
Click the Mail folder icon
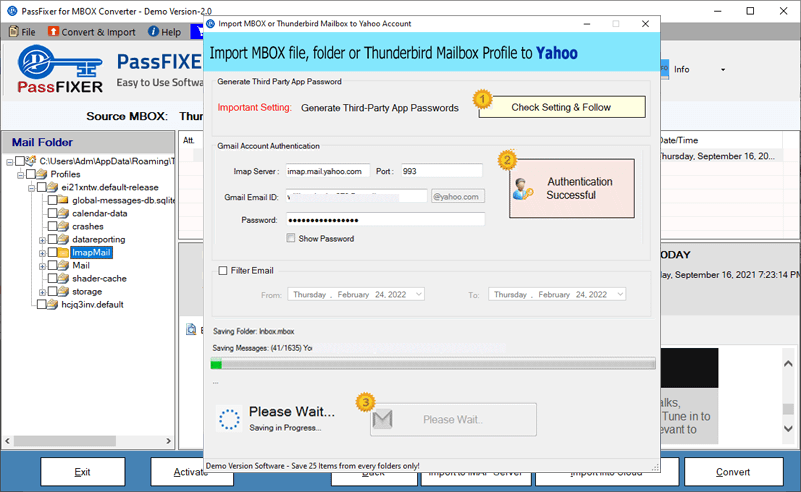[63, 265]
